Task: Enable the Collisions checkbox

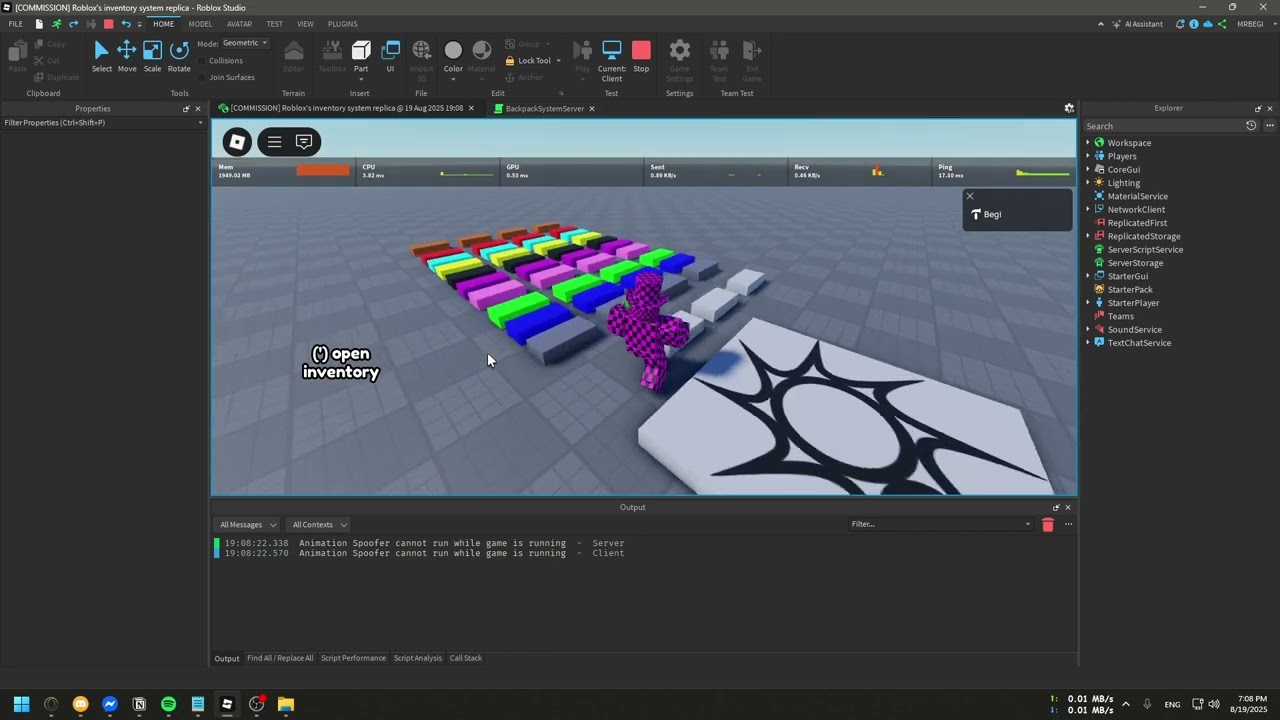Action: click(203, 61)
